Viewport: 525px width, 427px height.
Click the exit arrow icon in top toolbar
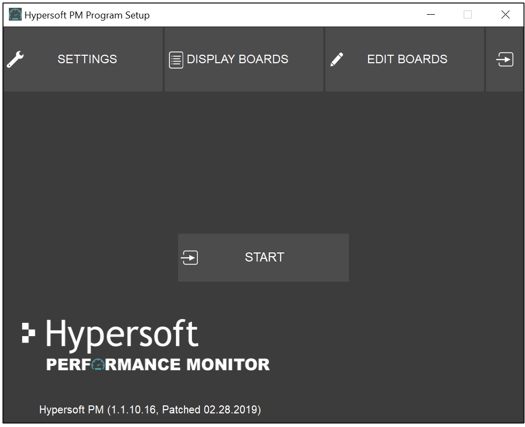(505, 59)
